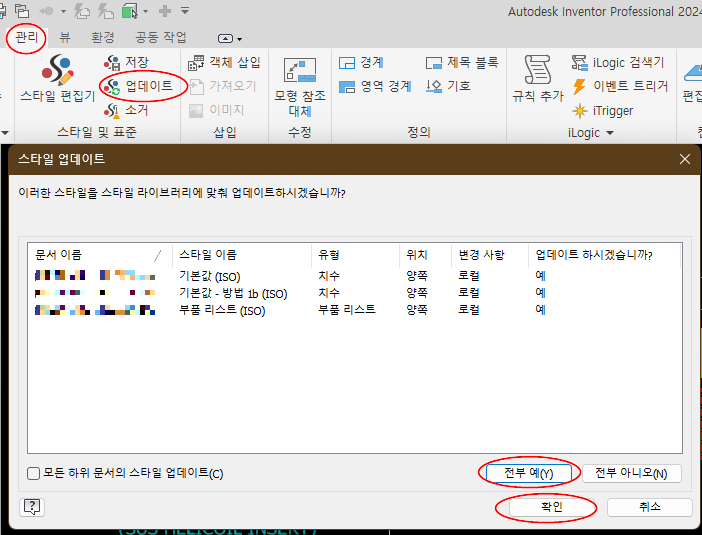Image resolution: width=702 pixels, height=535 pixels.
Task: Click the 전부 예(Y) button
Action: [x=529, y=473]
